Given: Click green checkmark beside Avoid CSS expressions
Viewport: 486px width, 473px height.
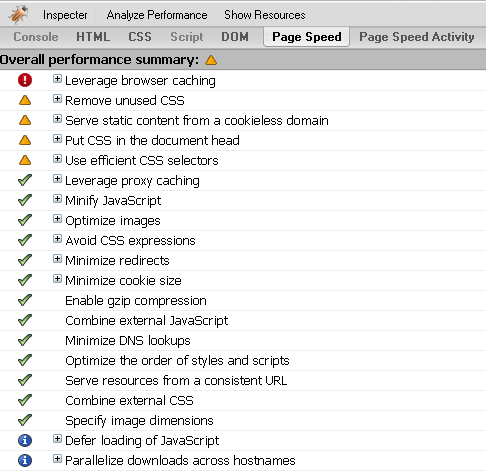Looking at the screenshot, I should tap(25, 240).
